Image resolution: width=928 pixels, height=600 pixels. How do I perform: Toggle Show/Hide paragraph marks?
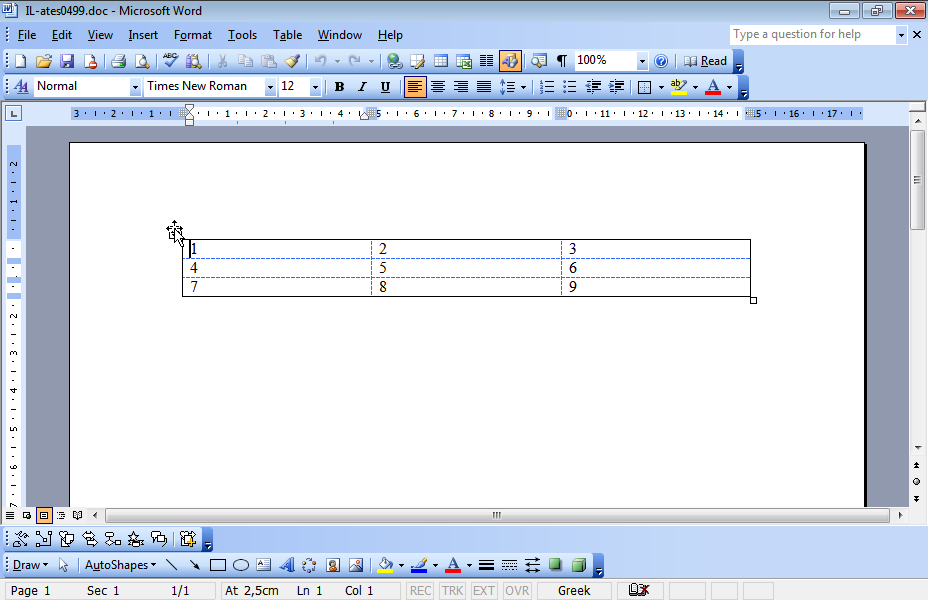[561, 62]
